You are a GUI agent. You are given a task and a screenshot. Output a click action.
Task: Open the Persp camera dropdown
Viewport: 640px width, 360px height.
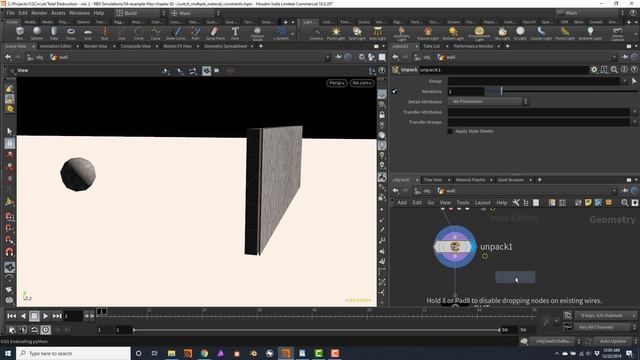tap(337, 83)
